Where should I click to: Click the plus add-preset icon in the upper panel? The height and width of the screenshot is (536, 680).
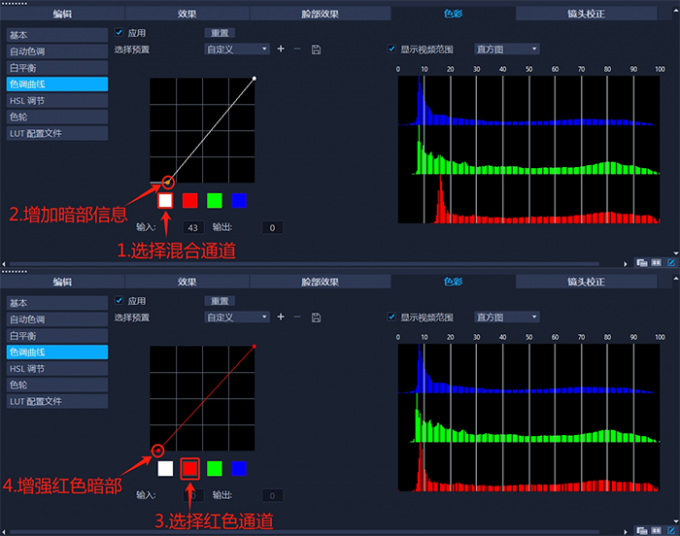click(x=281, y=49)
